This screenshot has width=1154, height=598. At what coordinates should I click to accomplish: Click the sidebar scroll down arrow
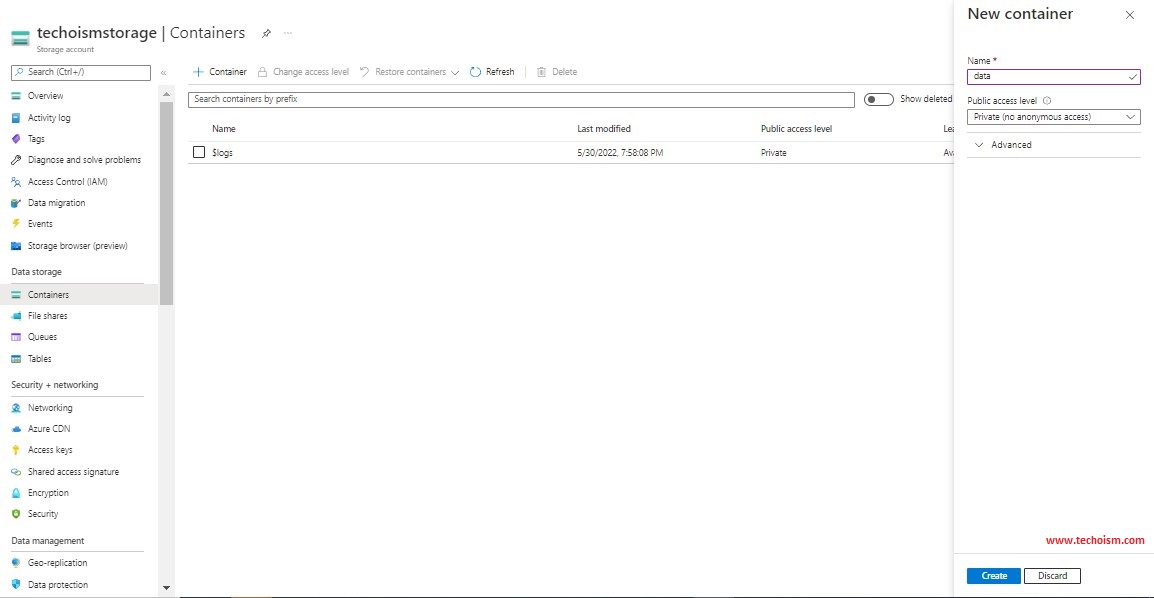point(166,588)
